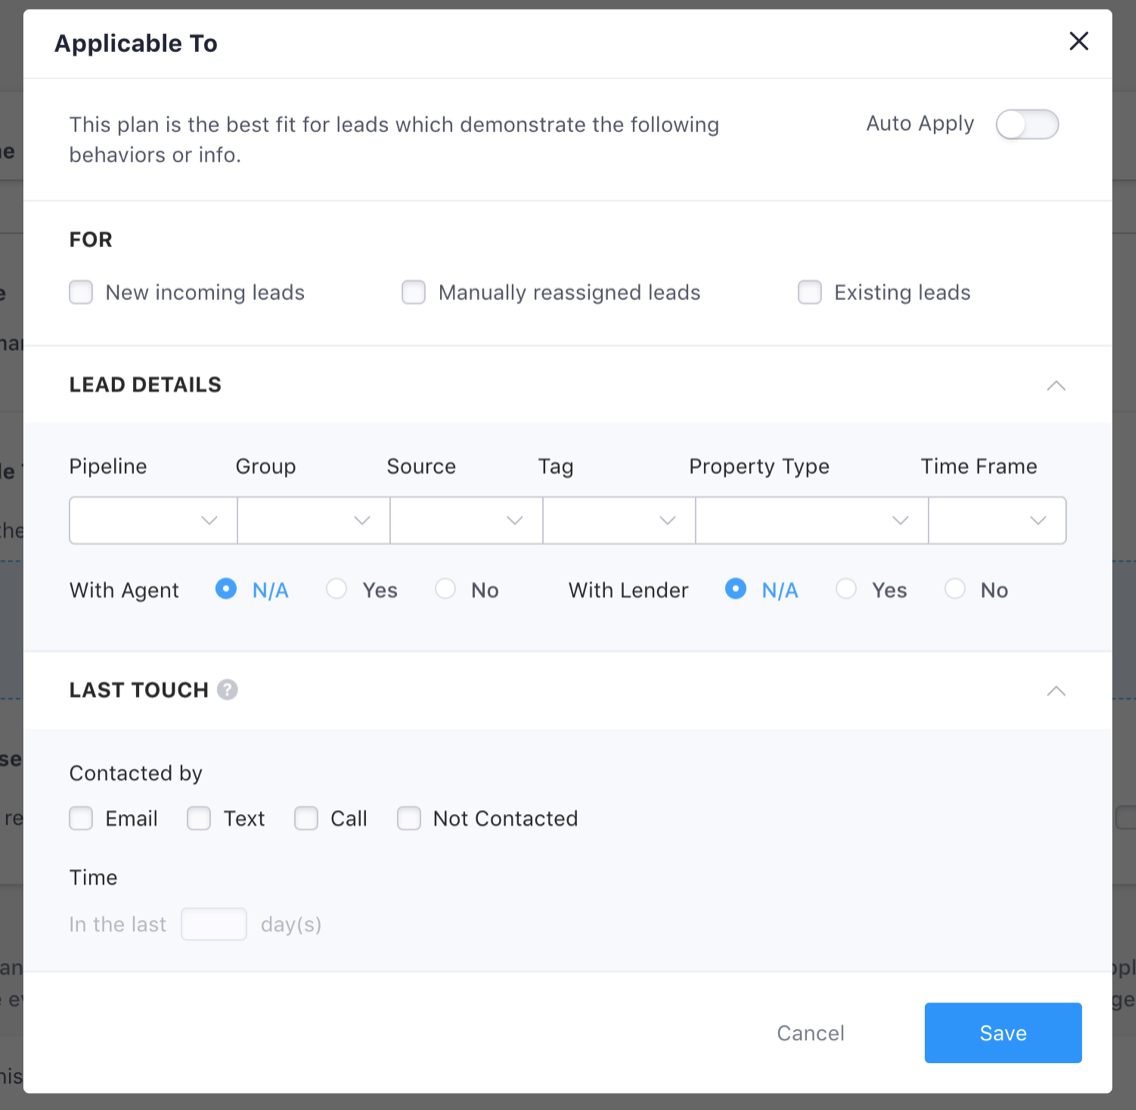
Task: Close the Applicable To dialog
Action: [x=1078, y=41]
